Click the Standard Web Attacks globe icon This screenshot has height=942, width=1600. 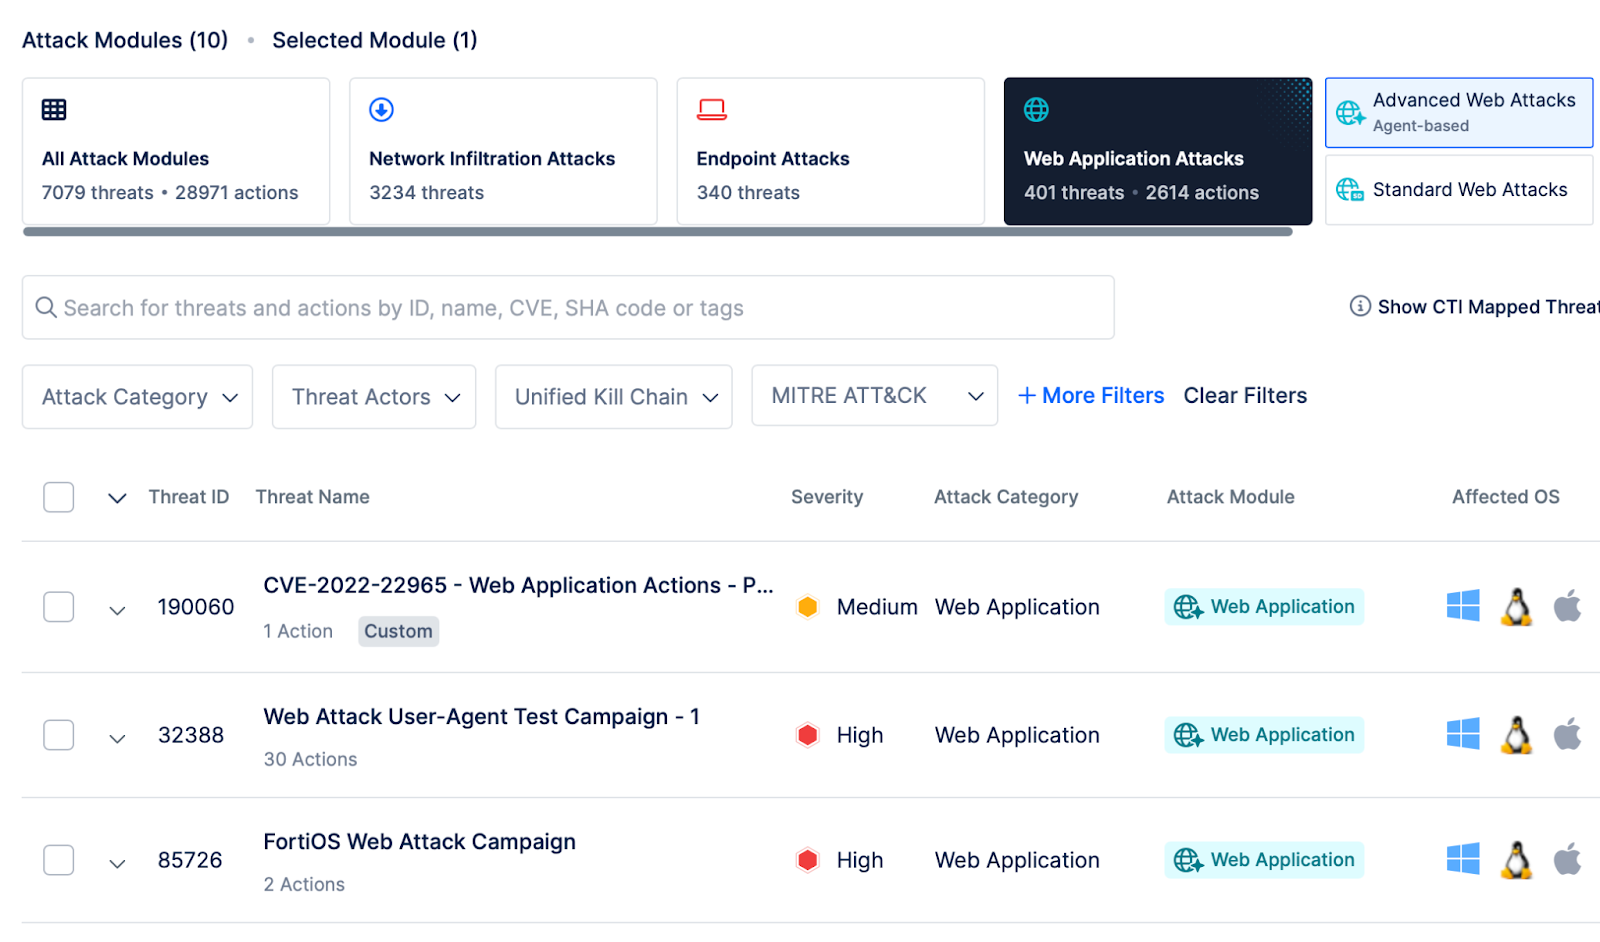tap(1350, 189)
